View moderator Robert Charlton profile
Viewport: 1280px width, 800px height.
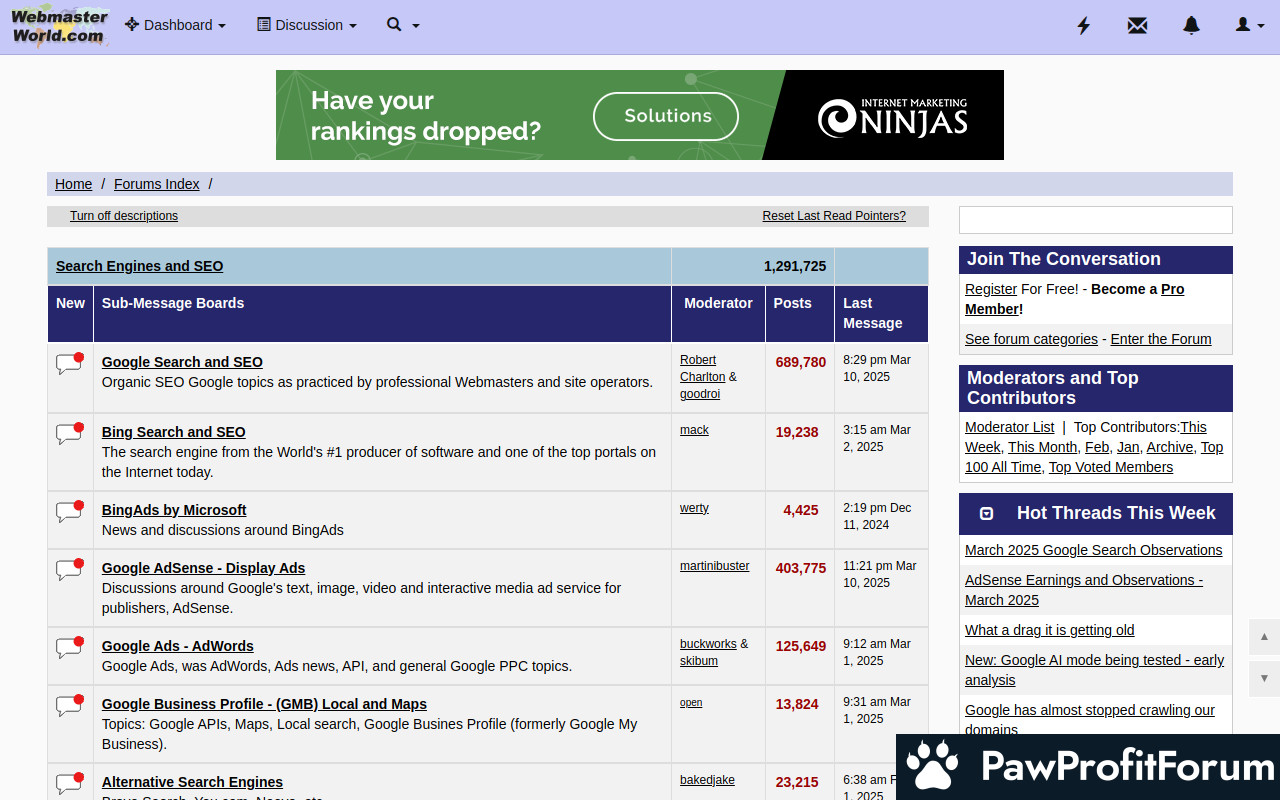[x=702, y=368]
